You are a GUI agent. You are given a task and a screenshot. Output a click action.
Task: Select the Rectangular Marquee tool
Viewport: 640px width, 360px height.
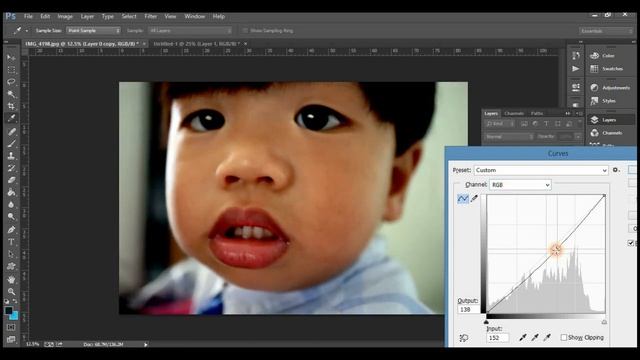coord(11,70)
